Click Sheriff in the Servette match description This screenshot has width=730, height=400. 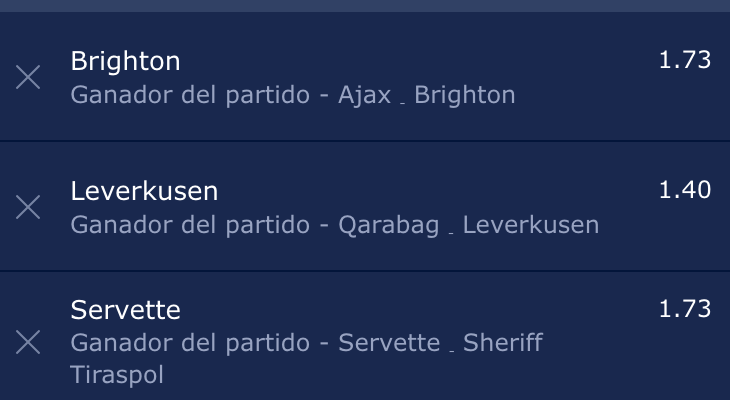point(503,344)
